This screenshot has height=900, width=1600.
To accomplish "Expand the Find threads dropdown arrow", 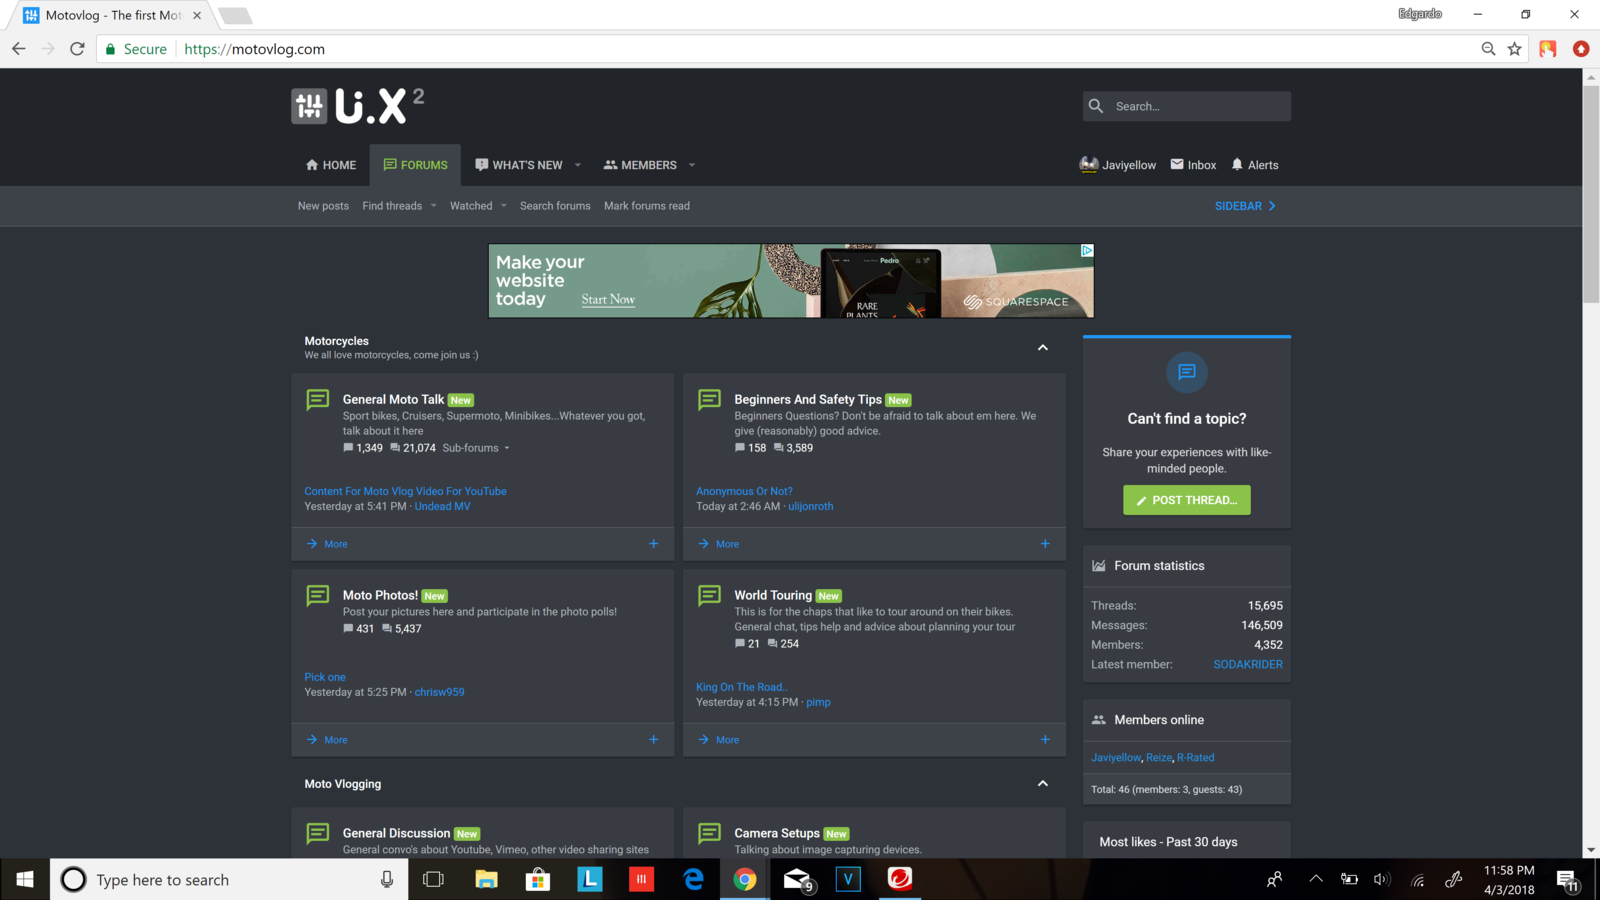I will (x=433, y=206).
